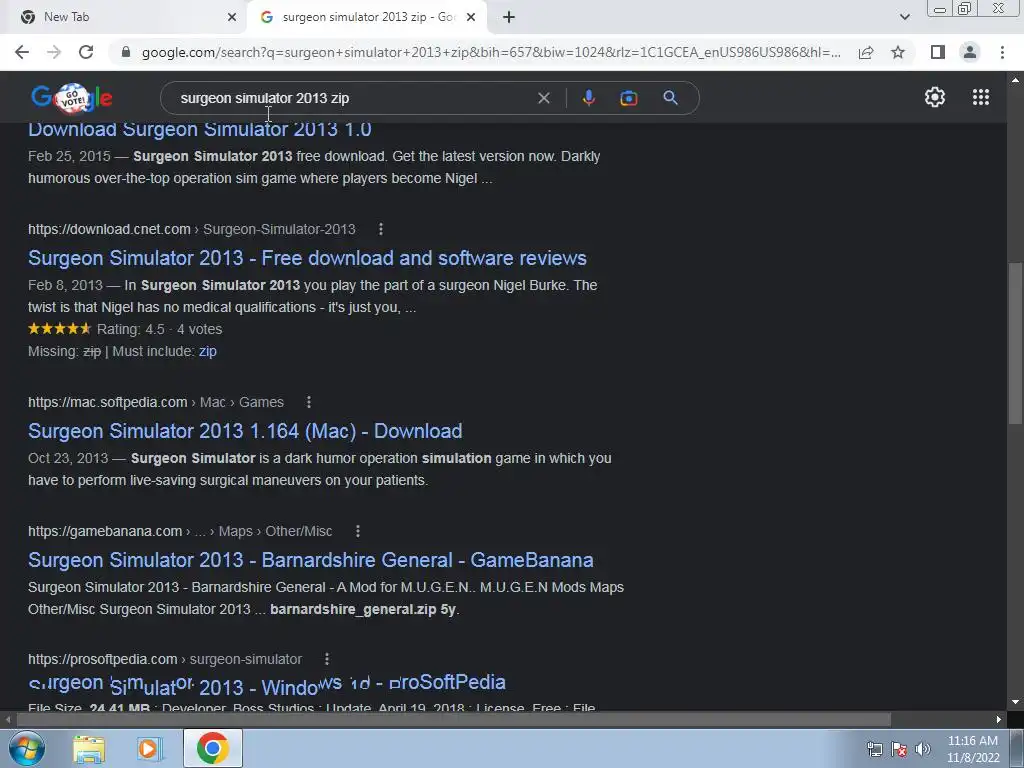Viewport: 1024px width, 768px height.
Task: Open the tab search dropdown
Action: [904, 17]
